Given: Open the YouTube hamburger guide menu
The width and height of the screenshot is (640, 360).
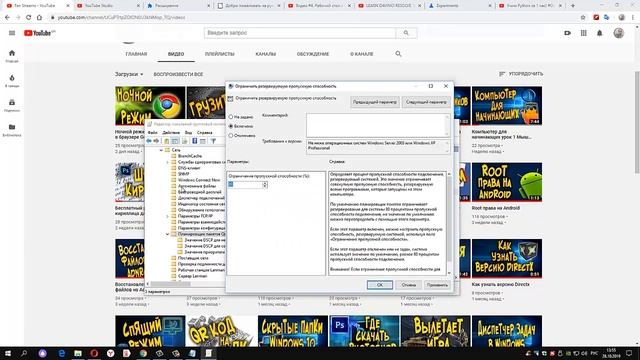Looking at the screenshot, I should (x=12, y=33).
